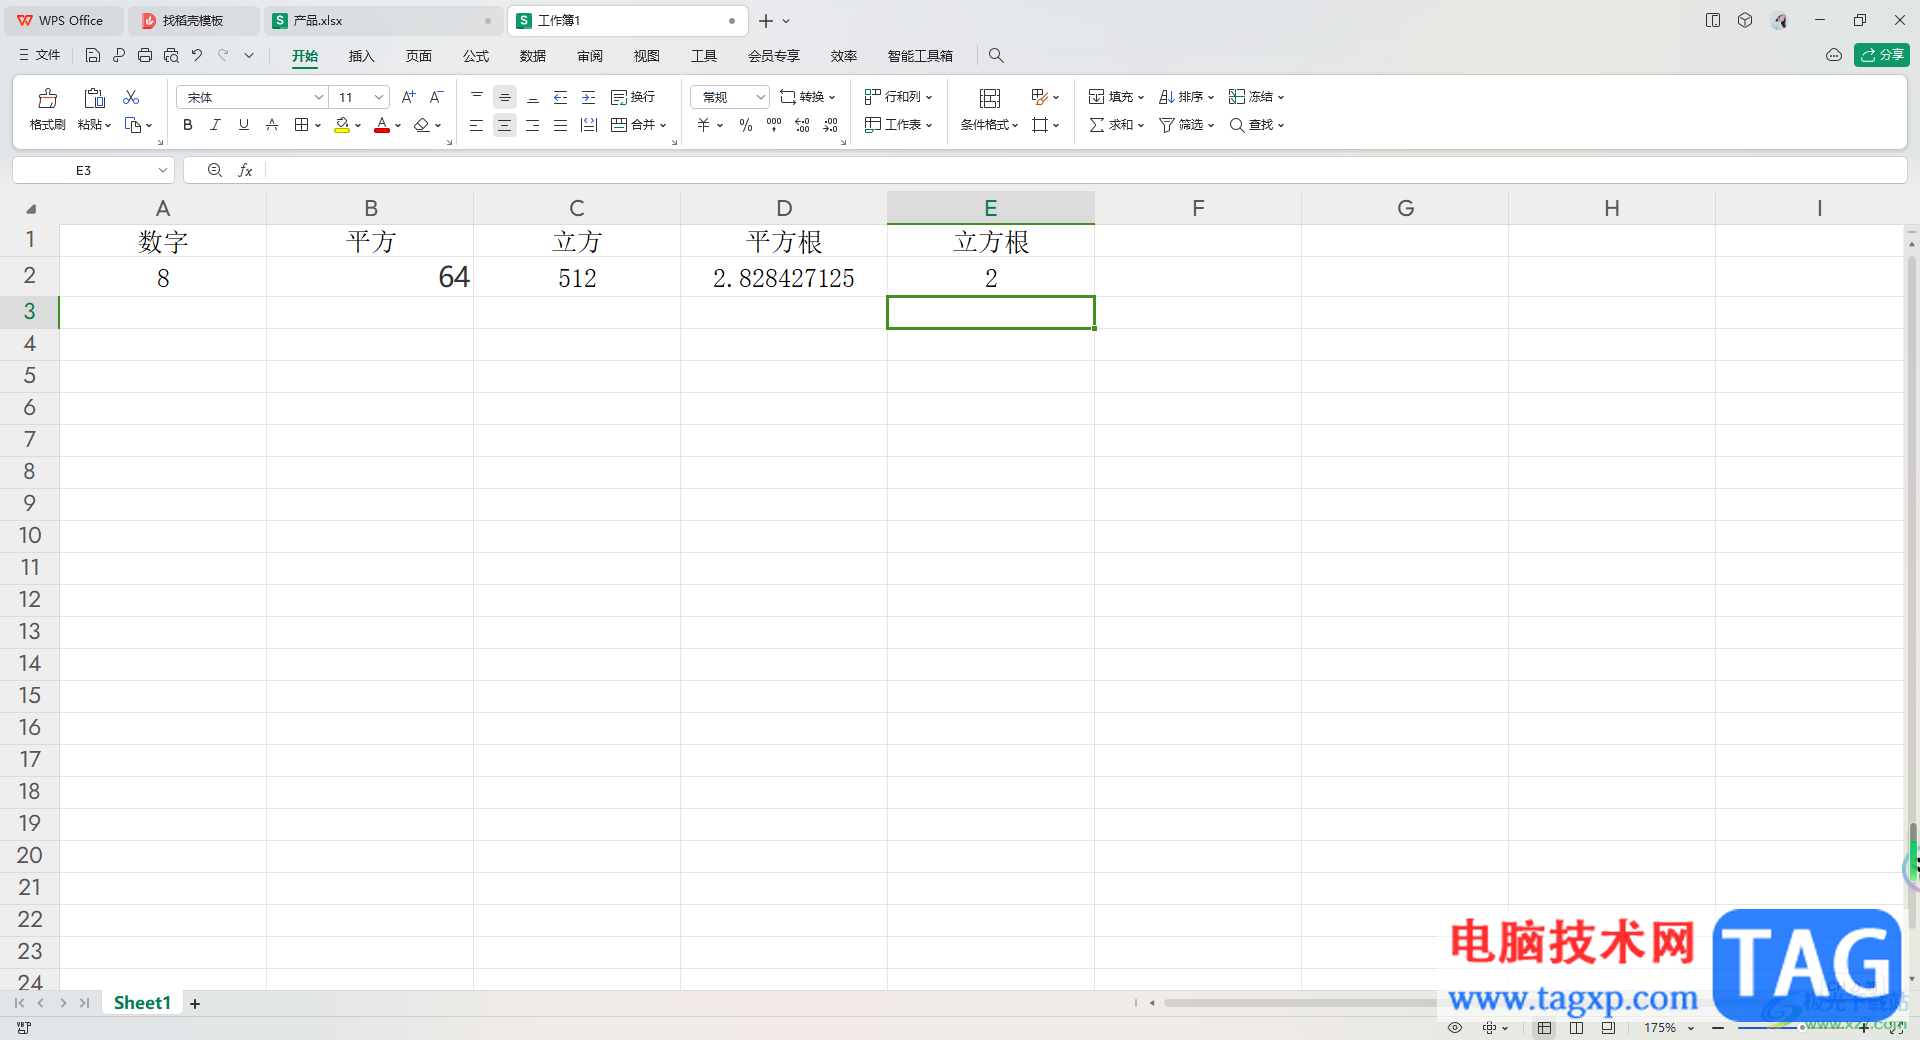Click the Share (分享) button
This screenshot has width=1920, height=1040.
tap(1882, 55)
